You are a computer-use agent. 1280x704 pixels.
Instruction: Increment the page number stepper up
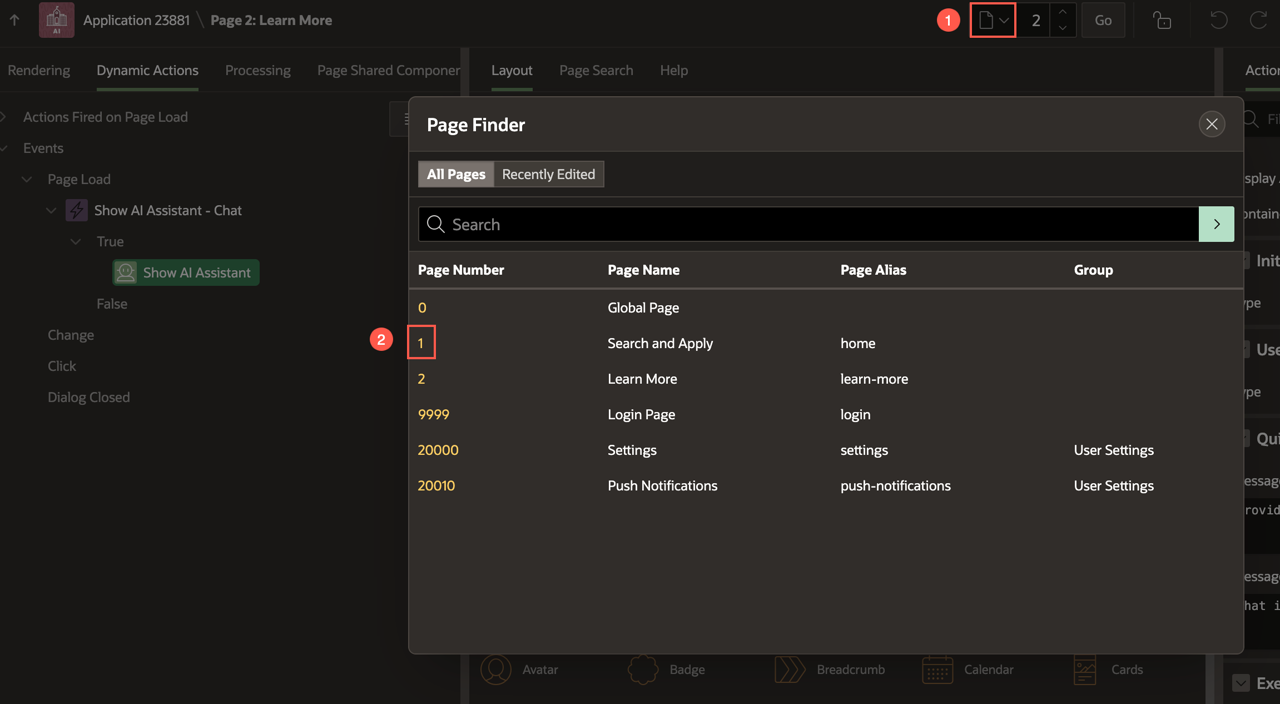pos(1062,13)
